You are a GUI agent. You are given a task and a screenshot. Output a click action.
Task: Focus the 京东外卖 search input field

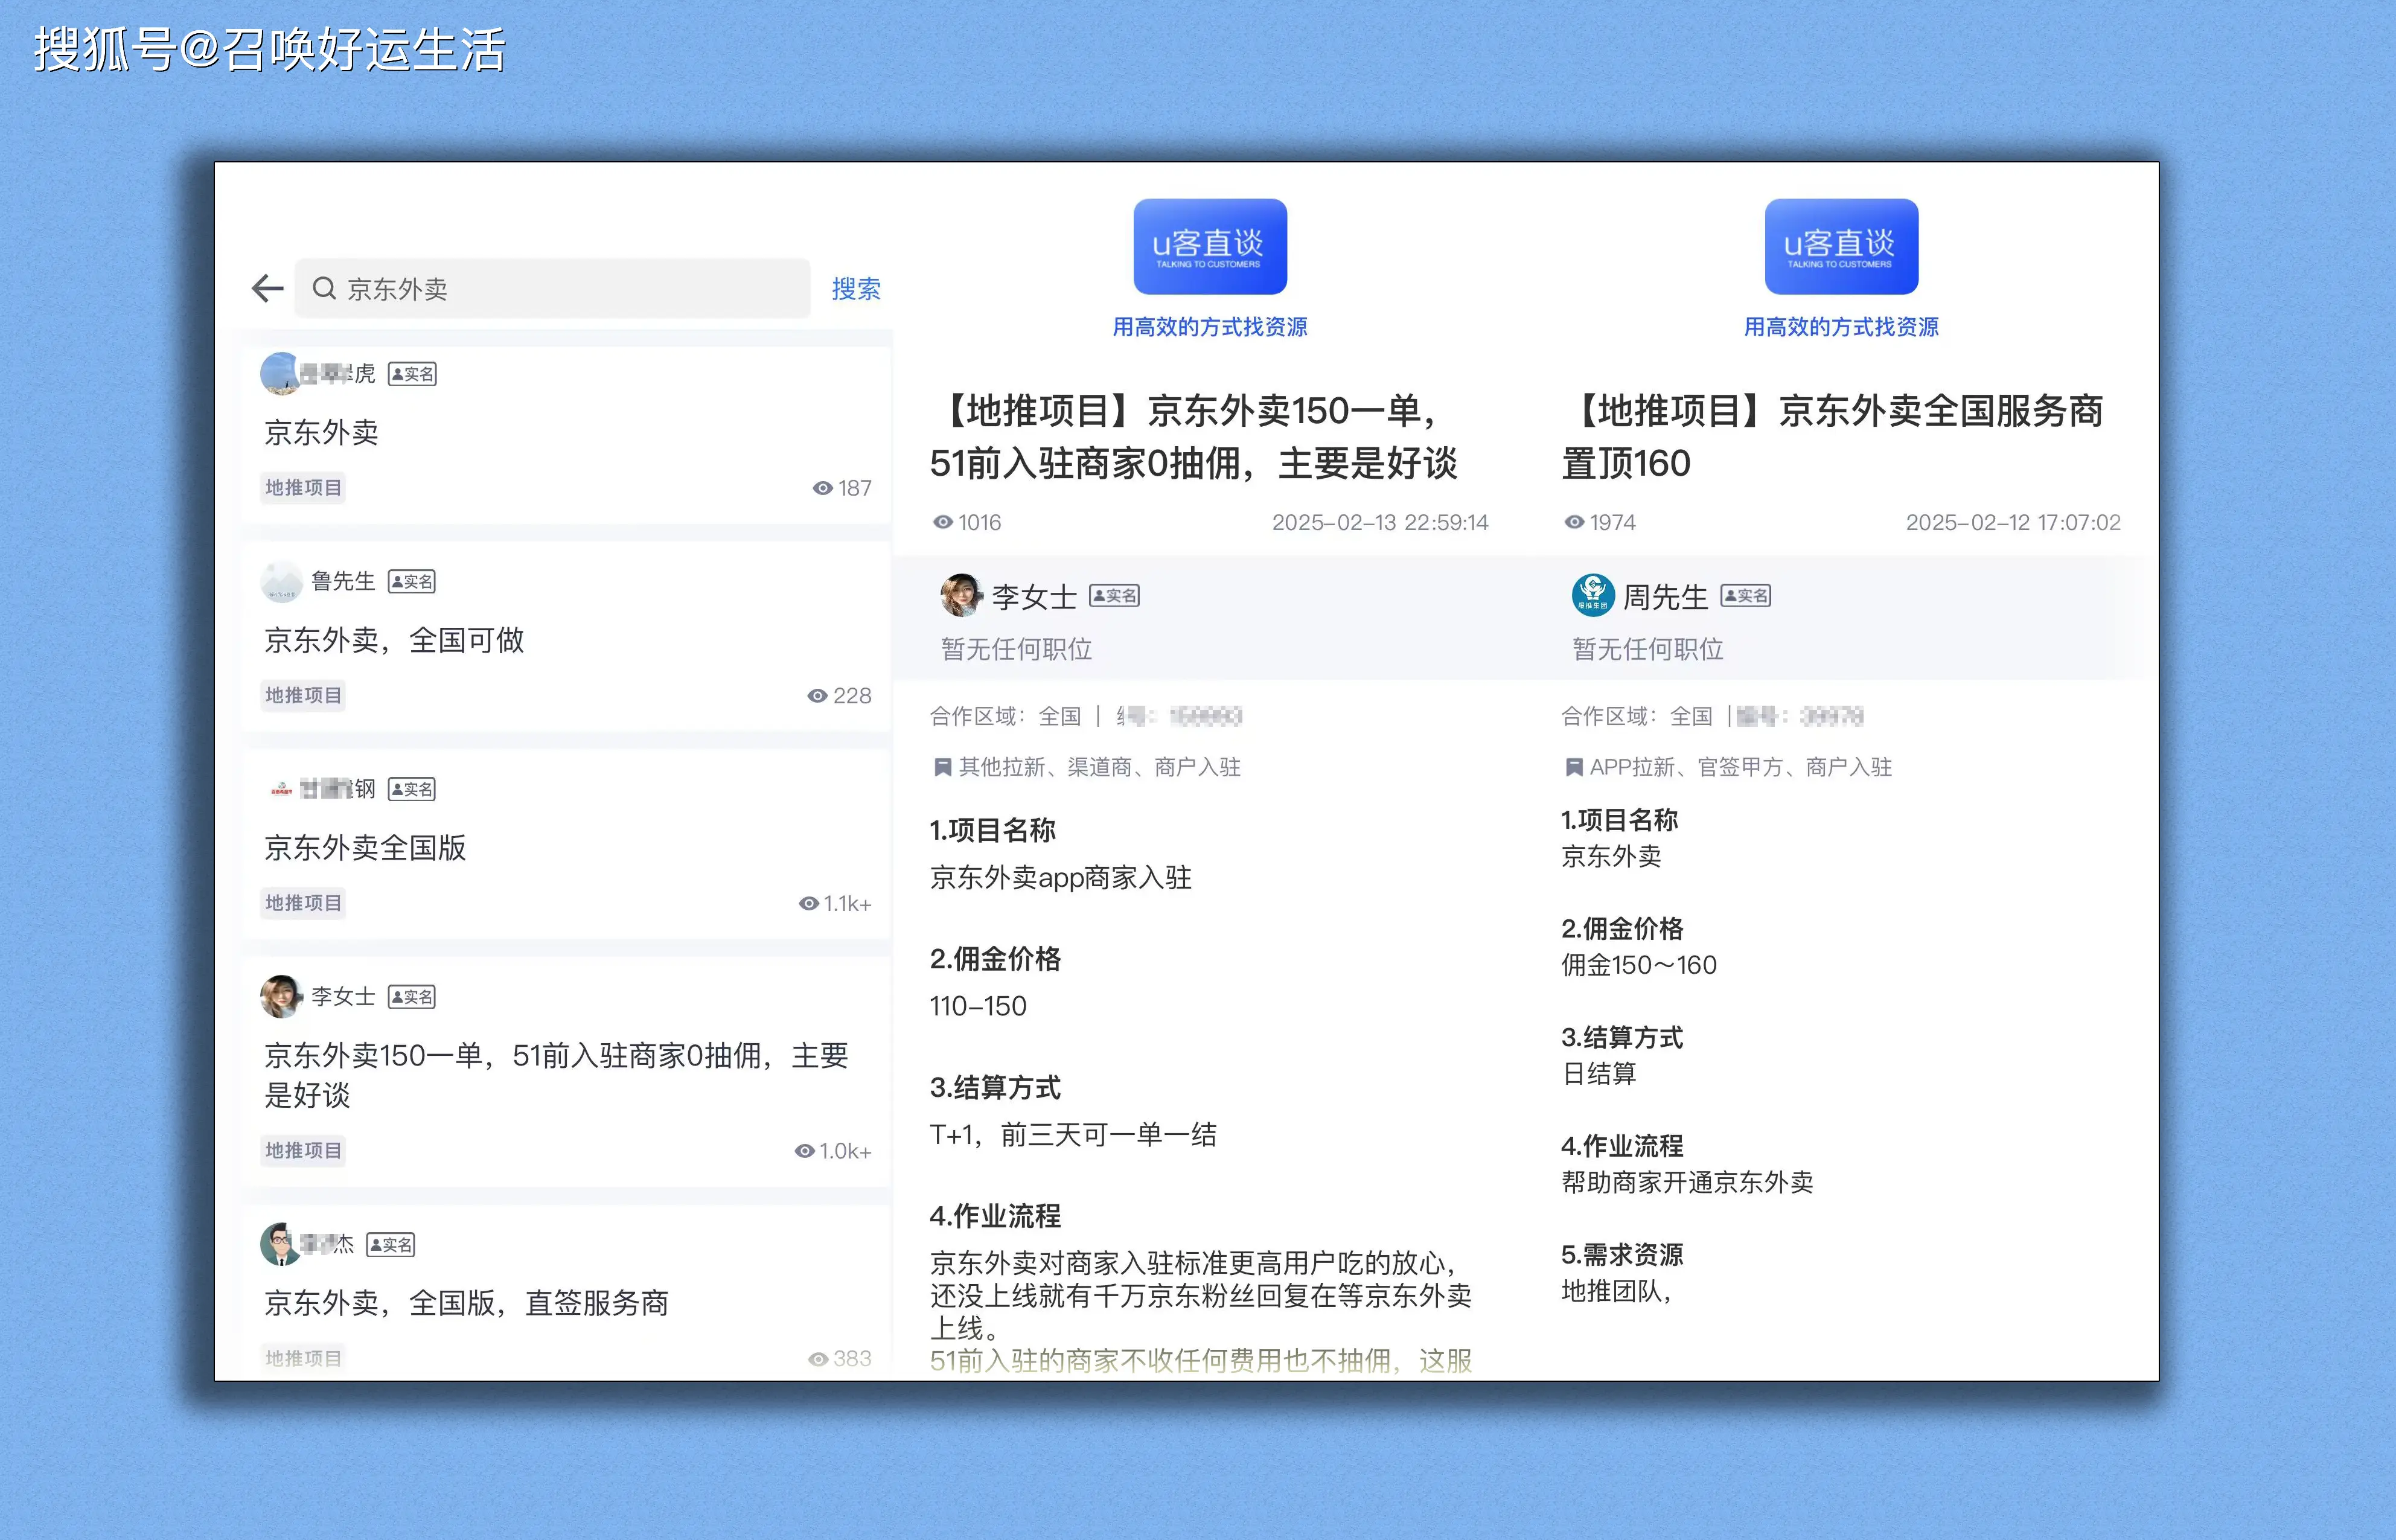[552, 289]
